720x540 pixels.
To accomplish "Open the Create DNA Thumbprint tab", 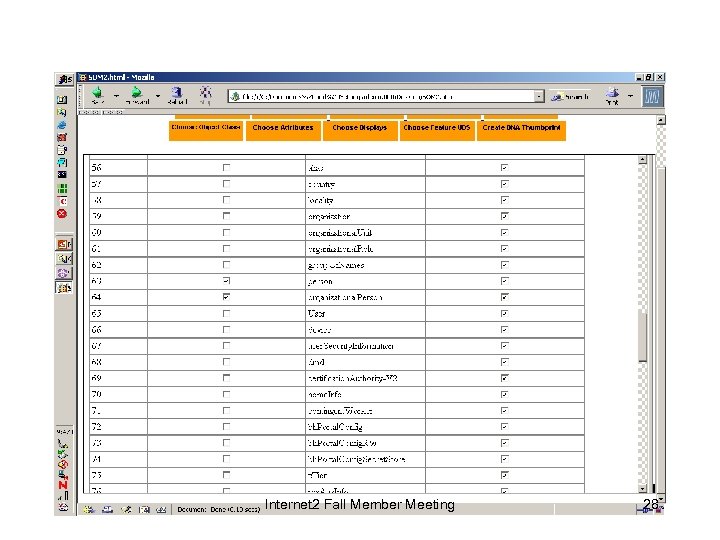I will pyautogui.click(x=521, y=130).
